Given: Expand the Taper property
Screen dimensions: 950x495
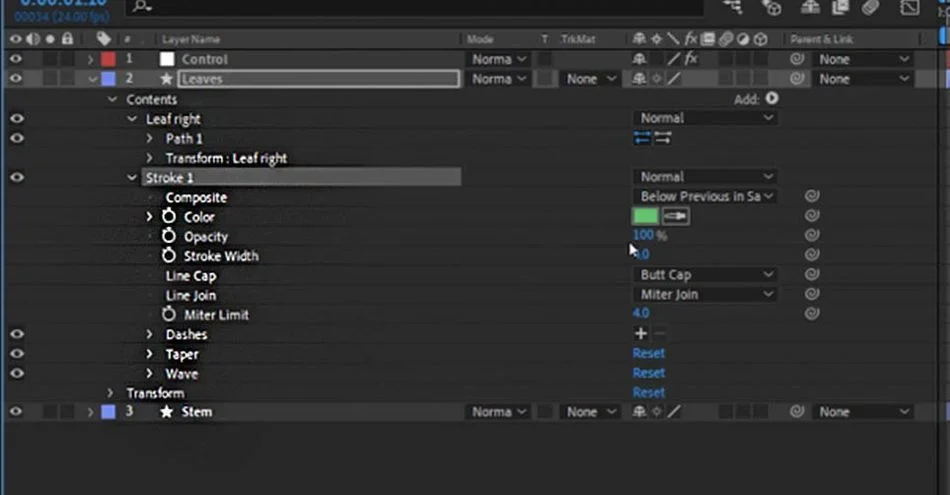Looking at the screenshot, I should coord(150,354).
